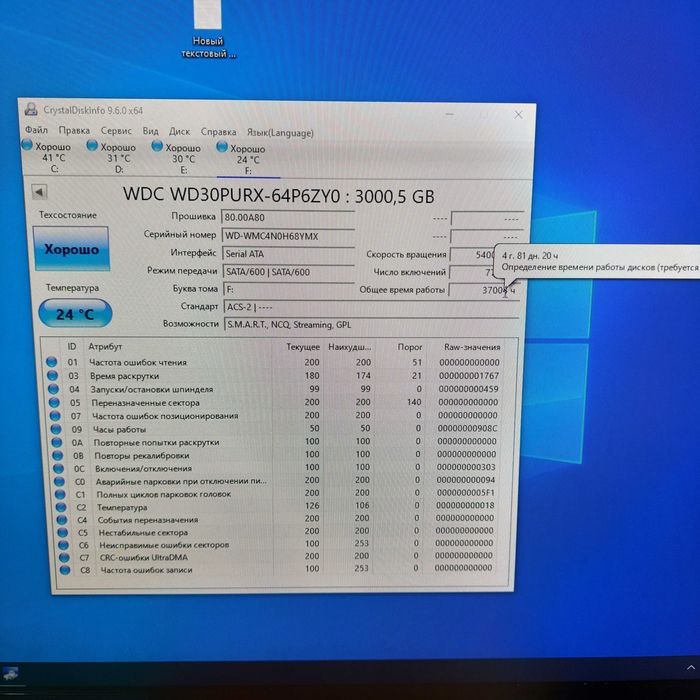Close the CrystalDiskInfo window
700x700 pixels.
(518, 115)
